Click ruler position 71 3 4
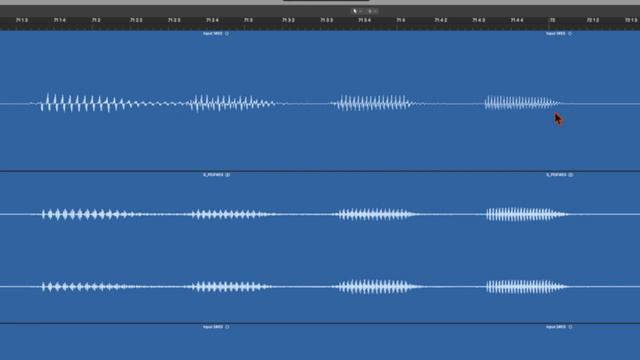Viewport: 640px width, 360px height. click(x=364, y=20)
